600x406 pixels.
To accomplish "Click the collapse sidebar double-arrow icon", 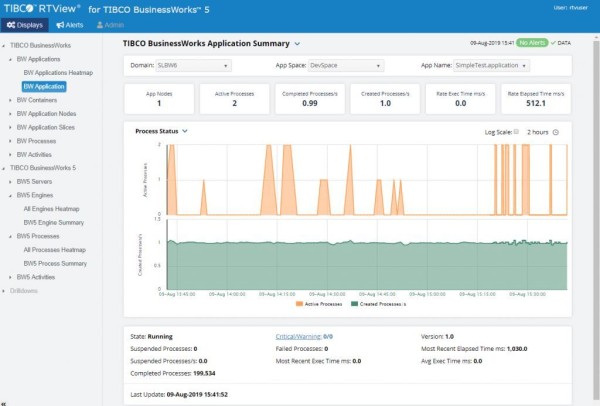I will coord(3,403).
